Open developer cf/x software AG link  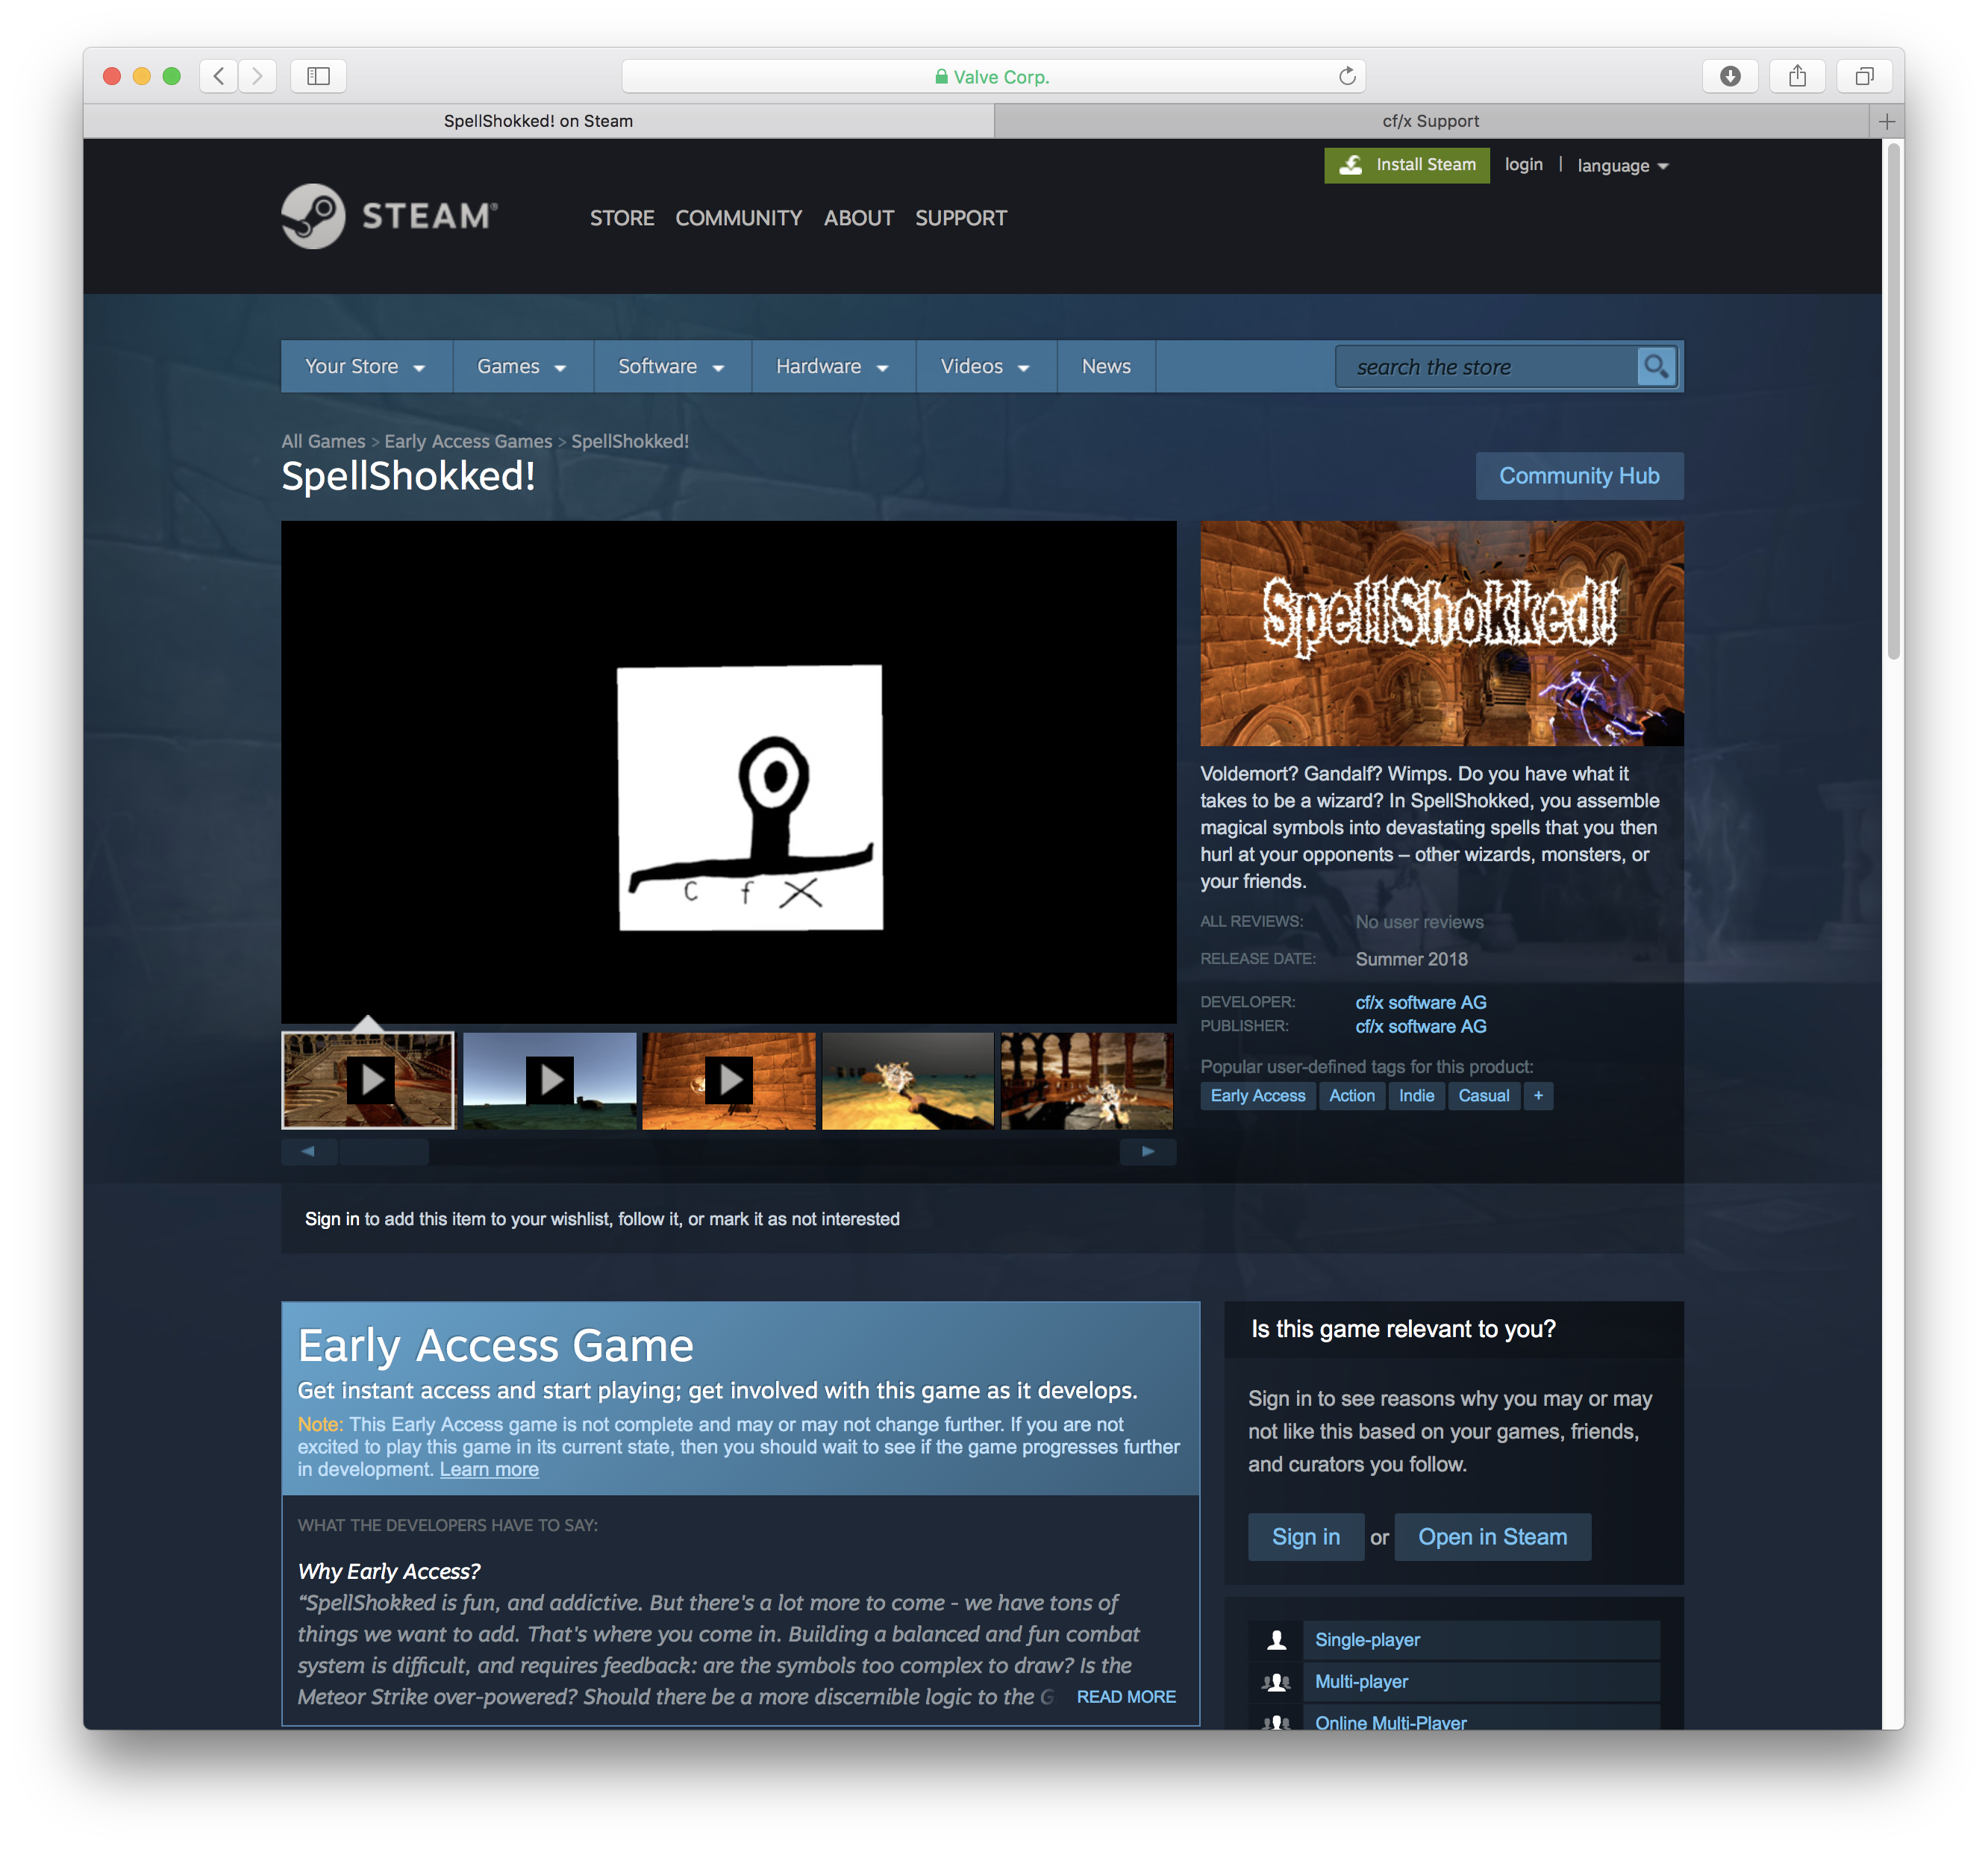(x=1421, y=1002)
